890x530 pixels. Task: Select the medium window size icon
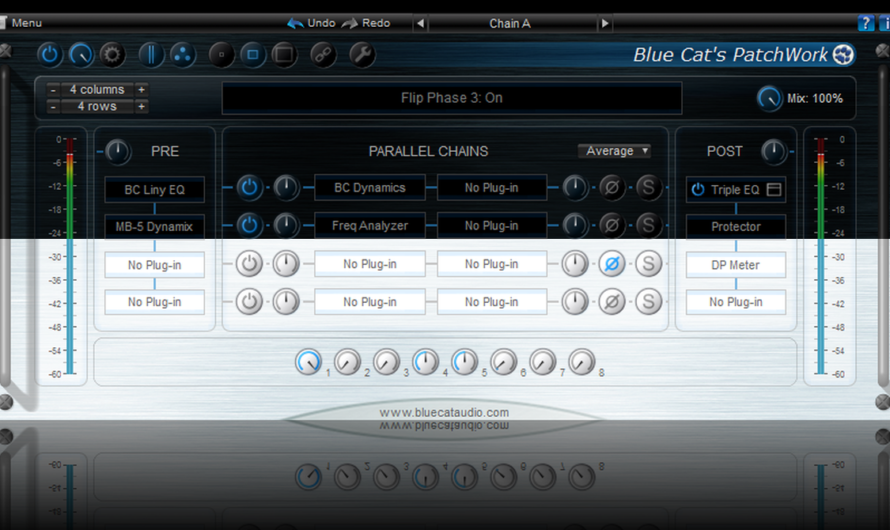pyautogui.click(x=253, y=55)
